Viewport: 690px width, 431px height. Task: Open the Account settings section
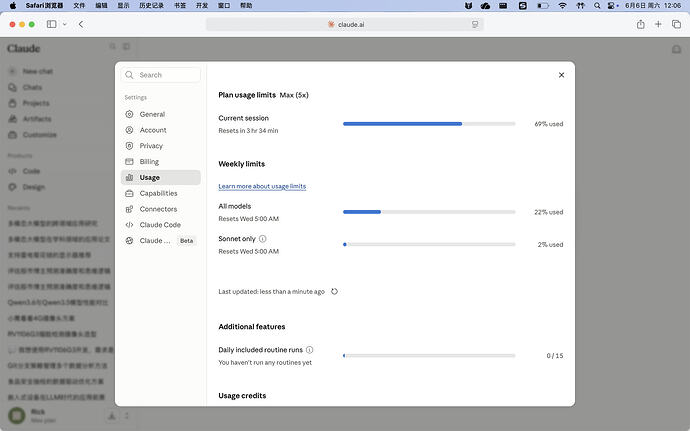pyautogui.click(x=161, y=130)
